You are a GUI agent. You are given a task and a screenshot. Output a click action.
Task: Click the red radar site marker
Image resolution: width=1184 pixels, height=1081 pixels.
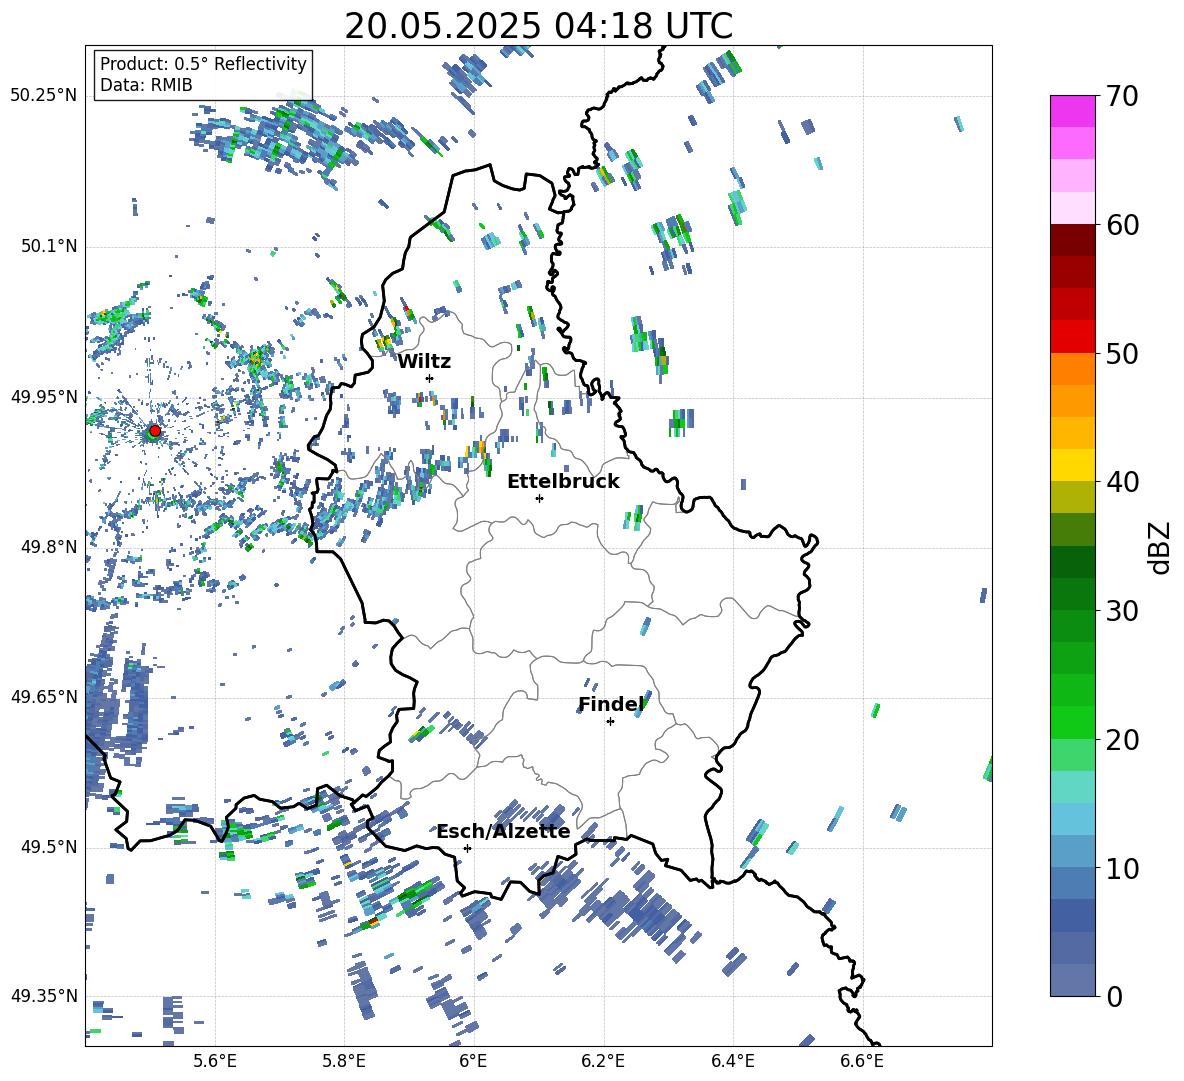coord(155,431)
